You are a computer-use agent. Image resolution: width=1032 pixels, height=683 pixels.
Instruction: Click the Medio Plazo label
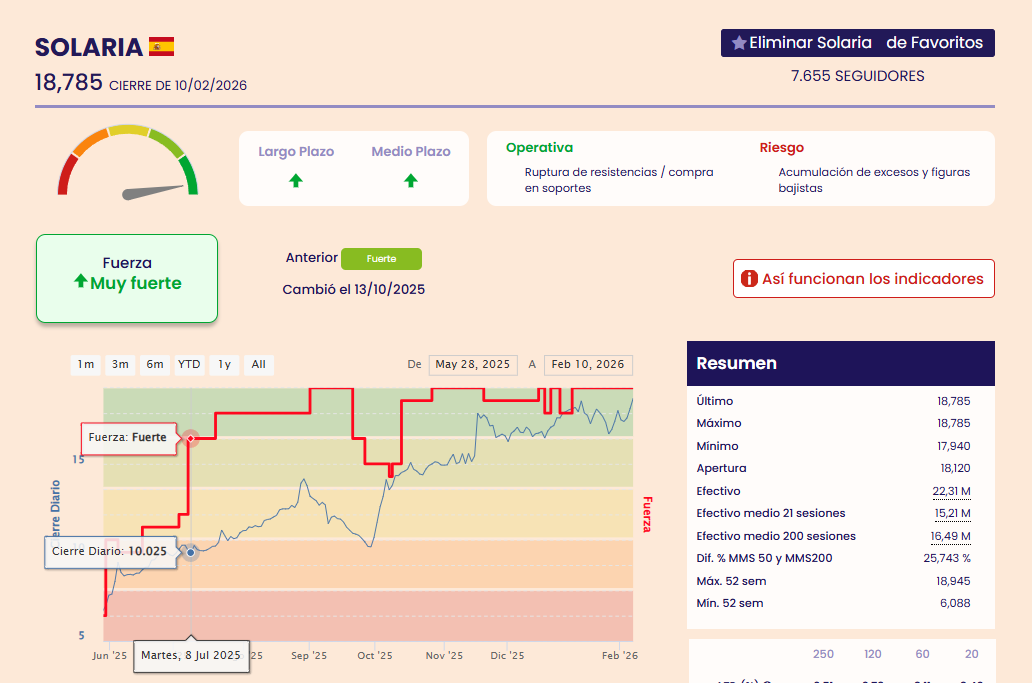click(411, 151)
